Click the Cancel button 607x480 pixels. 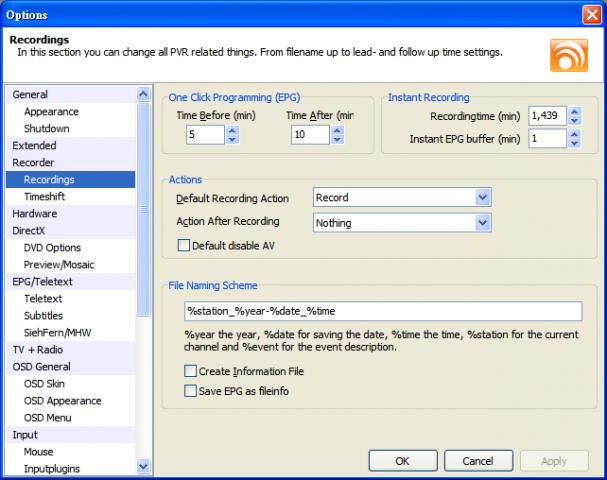pyautogui.click(x=477, y=461)
